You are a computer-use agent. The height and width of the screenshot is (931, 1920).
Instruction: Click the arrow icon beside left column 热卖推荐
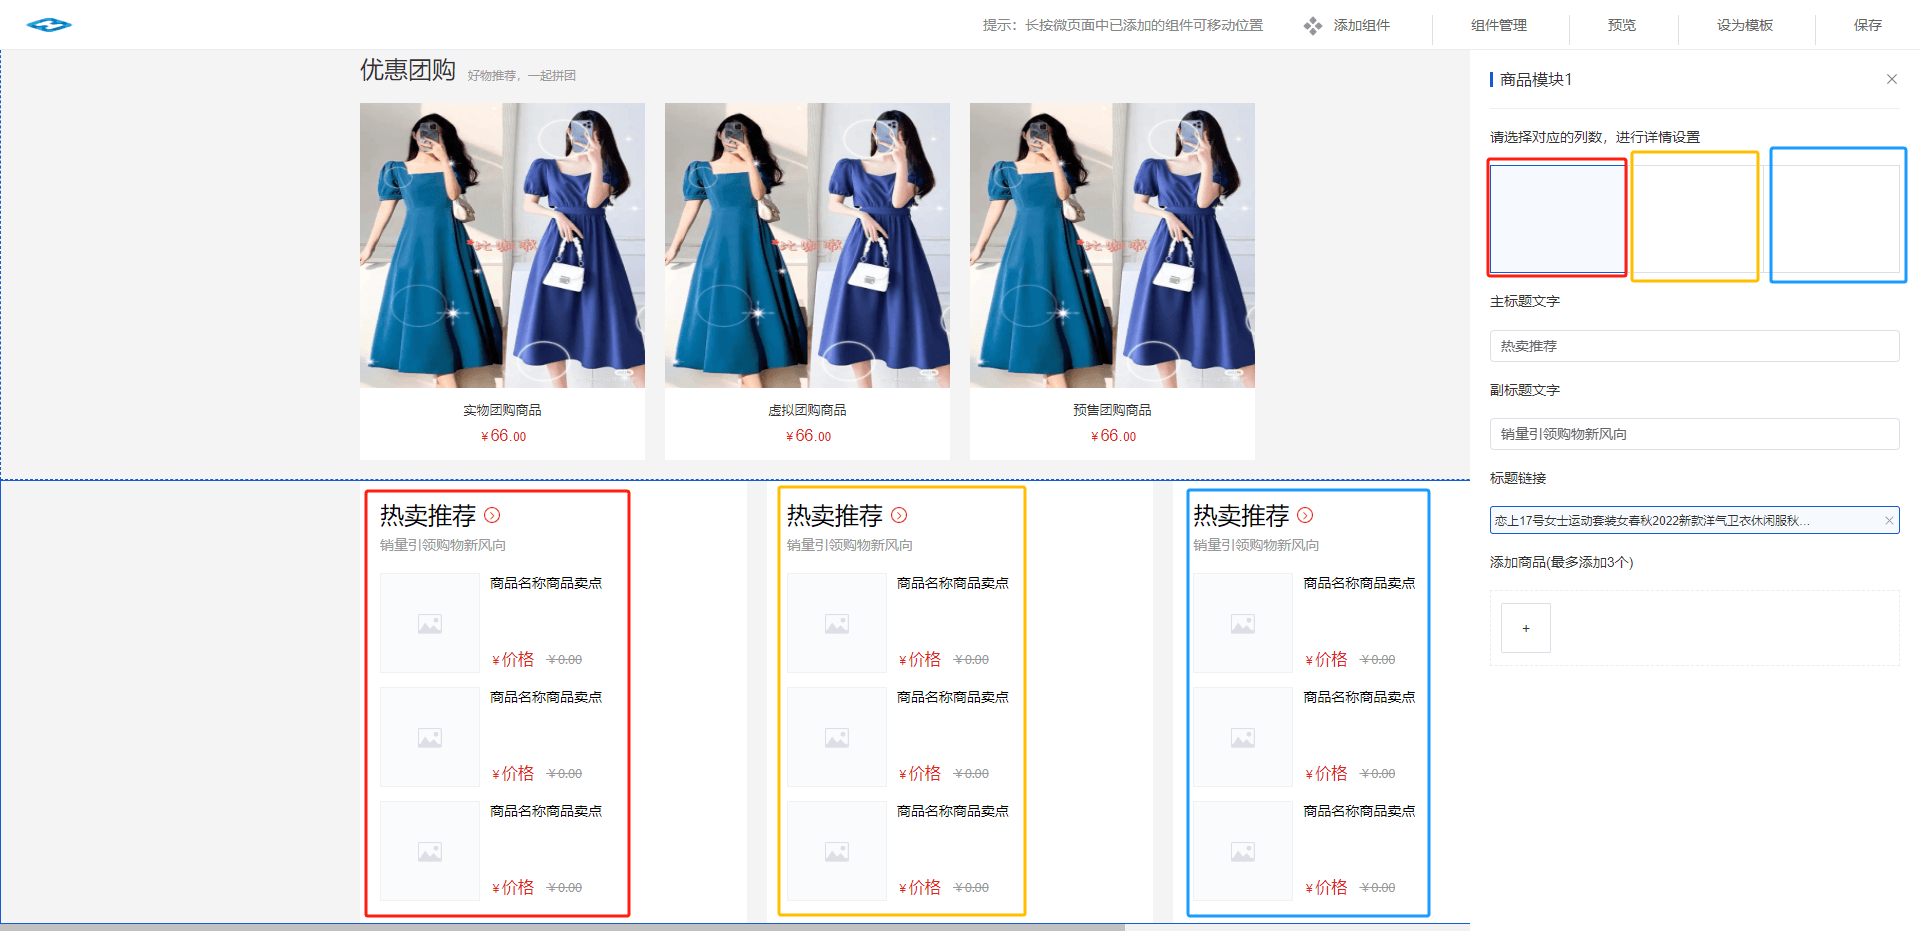coord(492,515)
